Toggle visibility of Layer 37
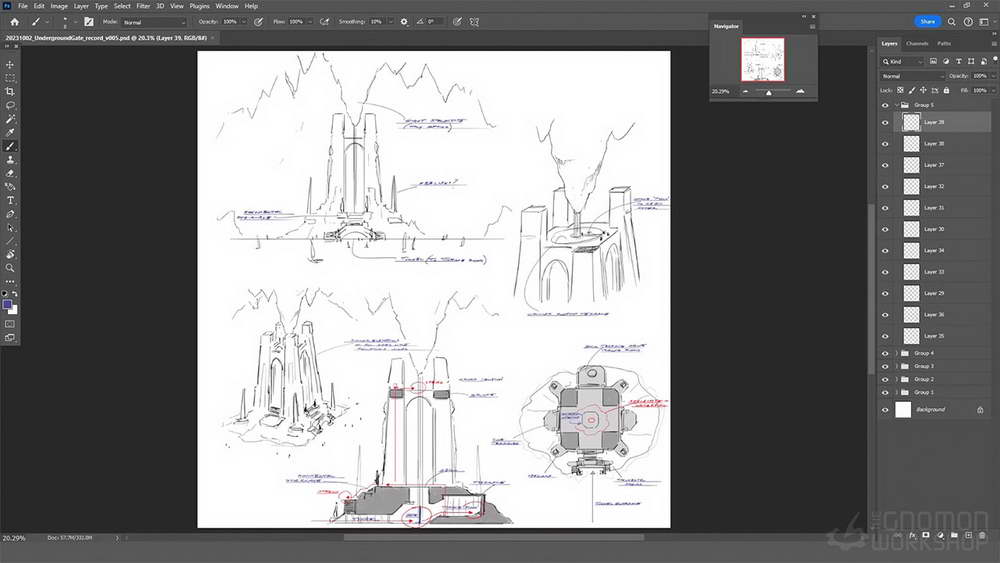This screenshot has height=563, width=1000. (885, 165)
